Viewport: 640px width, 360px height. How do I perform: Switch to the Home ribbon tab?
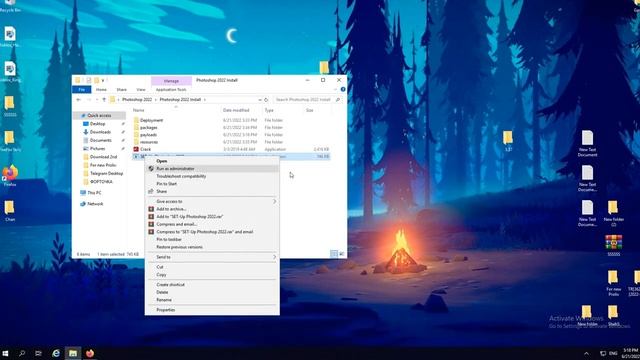point(101,89)
